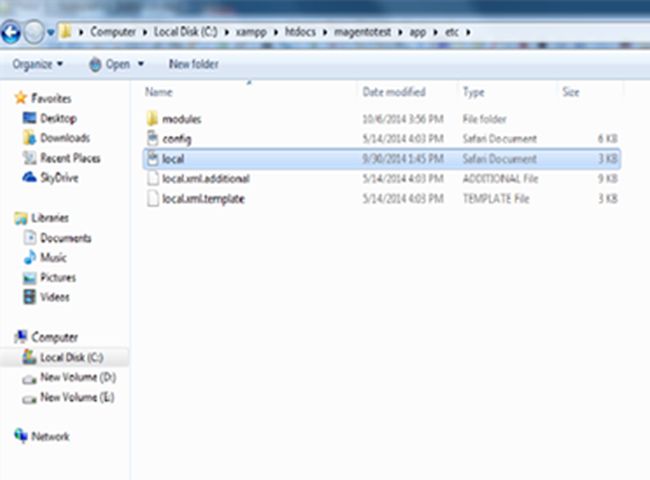The height and width of the screenshot is (480, 650).
Task: Go back with the Back arrow button
Action: [x=11, y=33]
